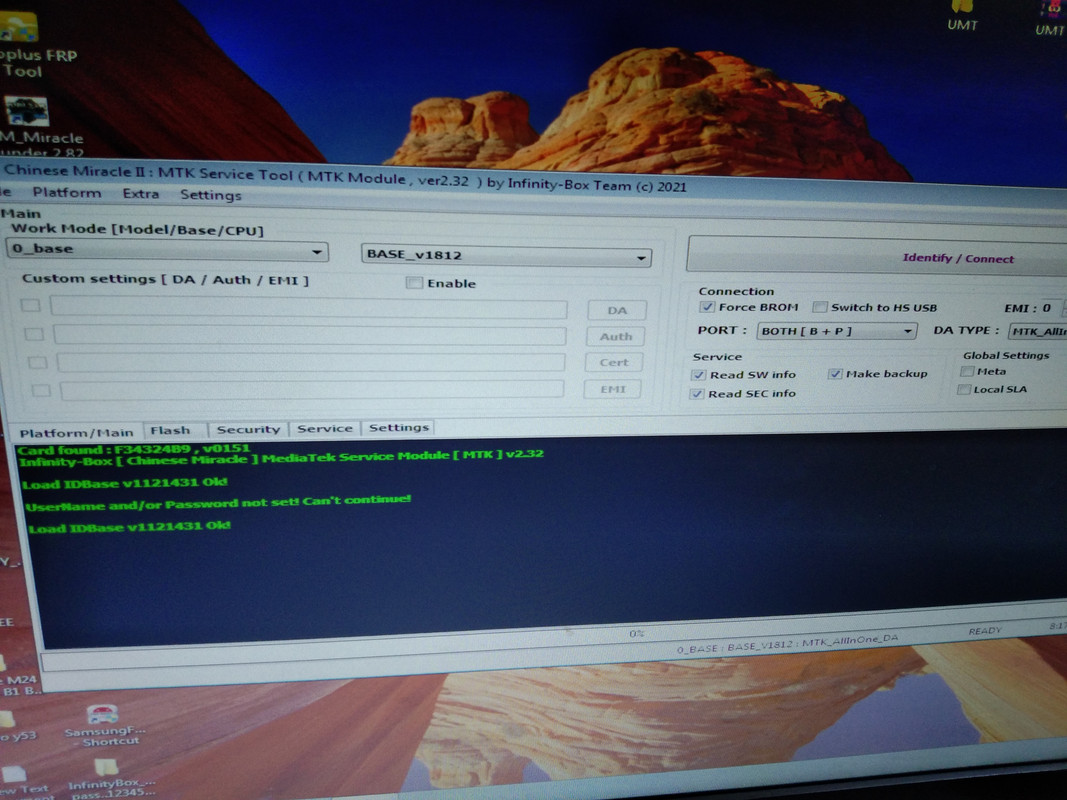Viewport: 1067px width, 800px height.
Task: Toggle Make backup checkbox
Action: coord(836,373)
